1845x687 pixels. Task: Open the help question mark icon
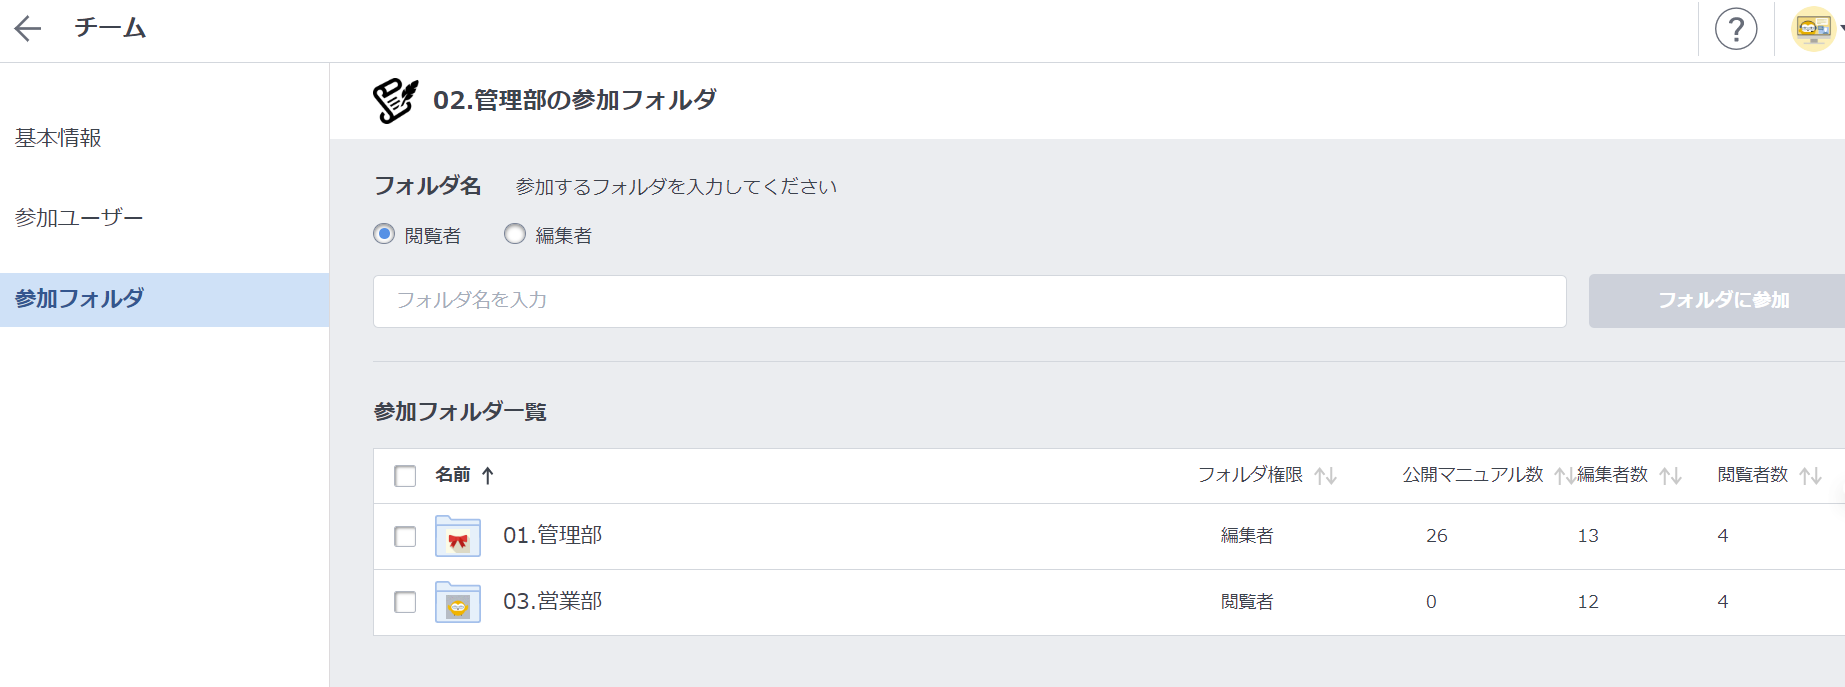[1736, 29]
